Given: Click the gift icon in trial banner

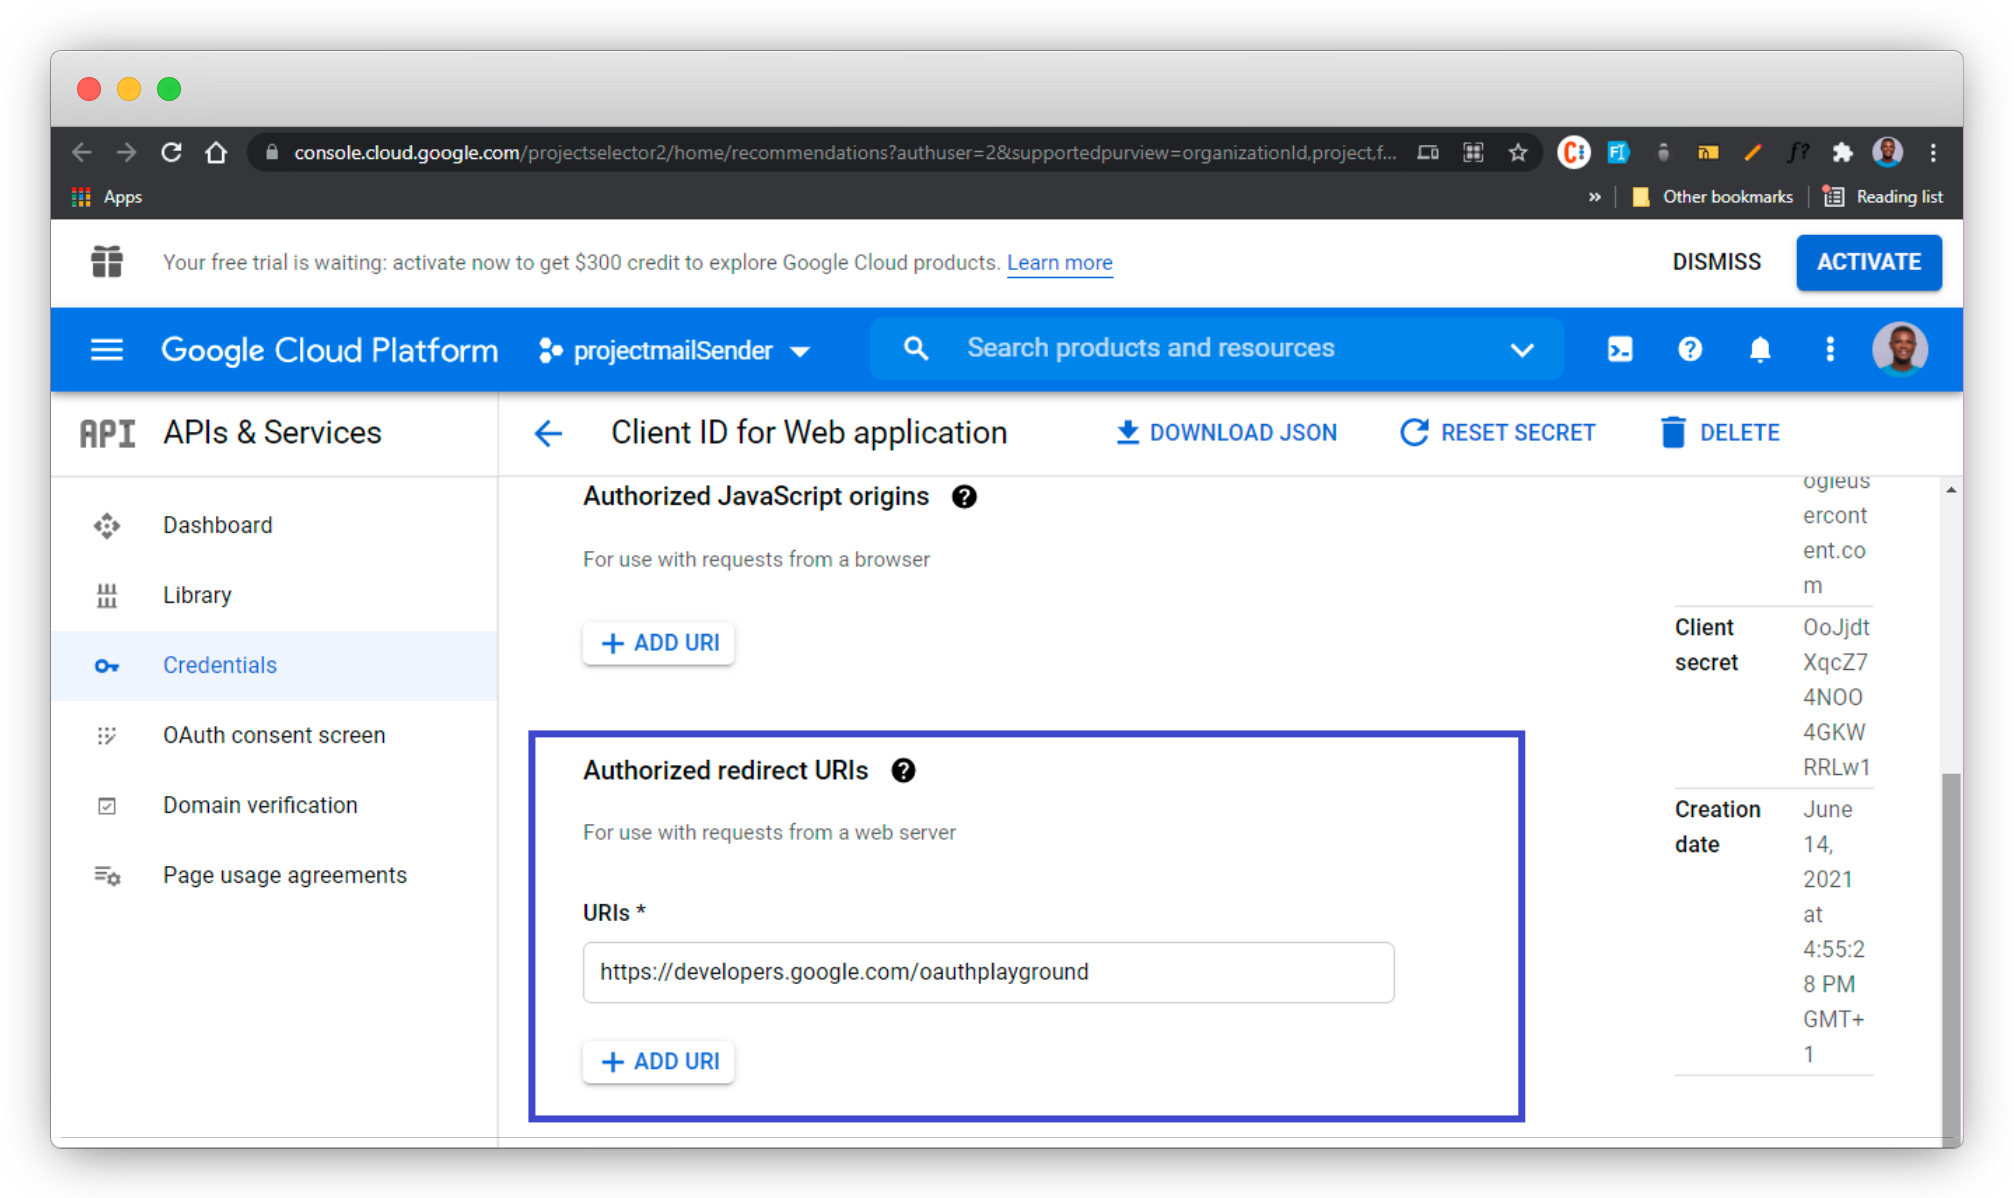Looking at the screenshot, I should point(107,262).
